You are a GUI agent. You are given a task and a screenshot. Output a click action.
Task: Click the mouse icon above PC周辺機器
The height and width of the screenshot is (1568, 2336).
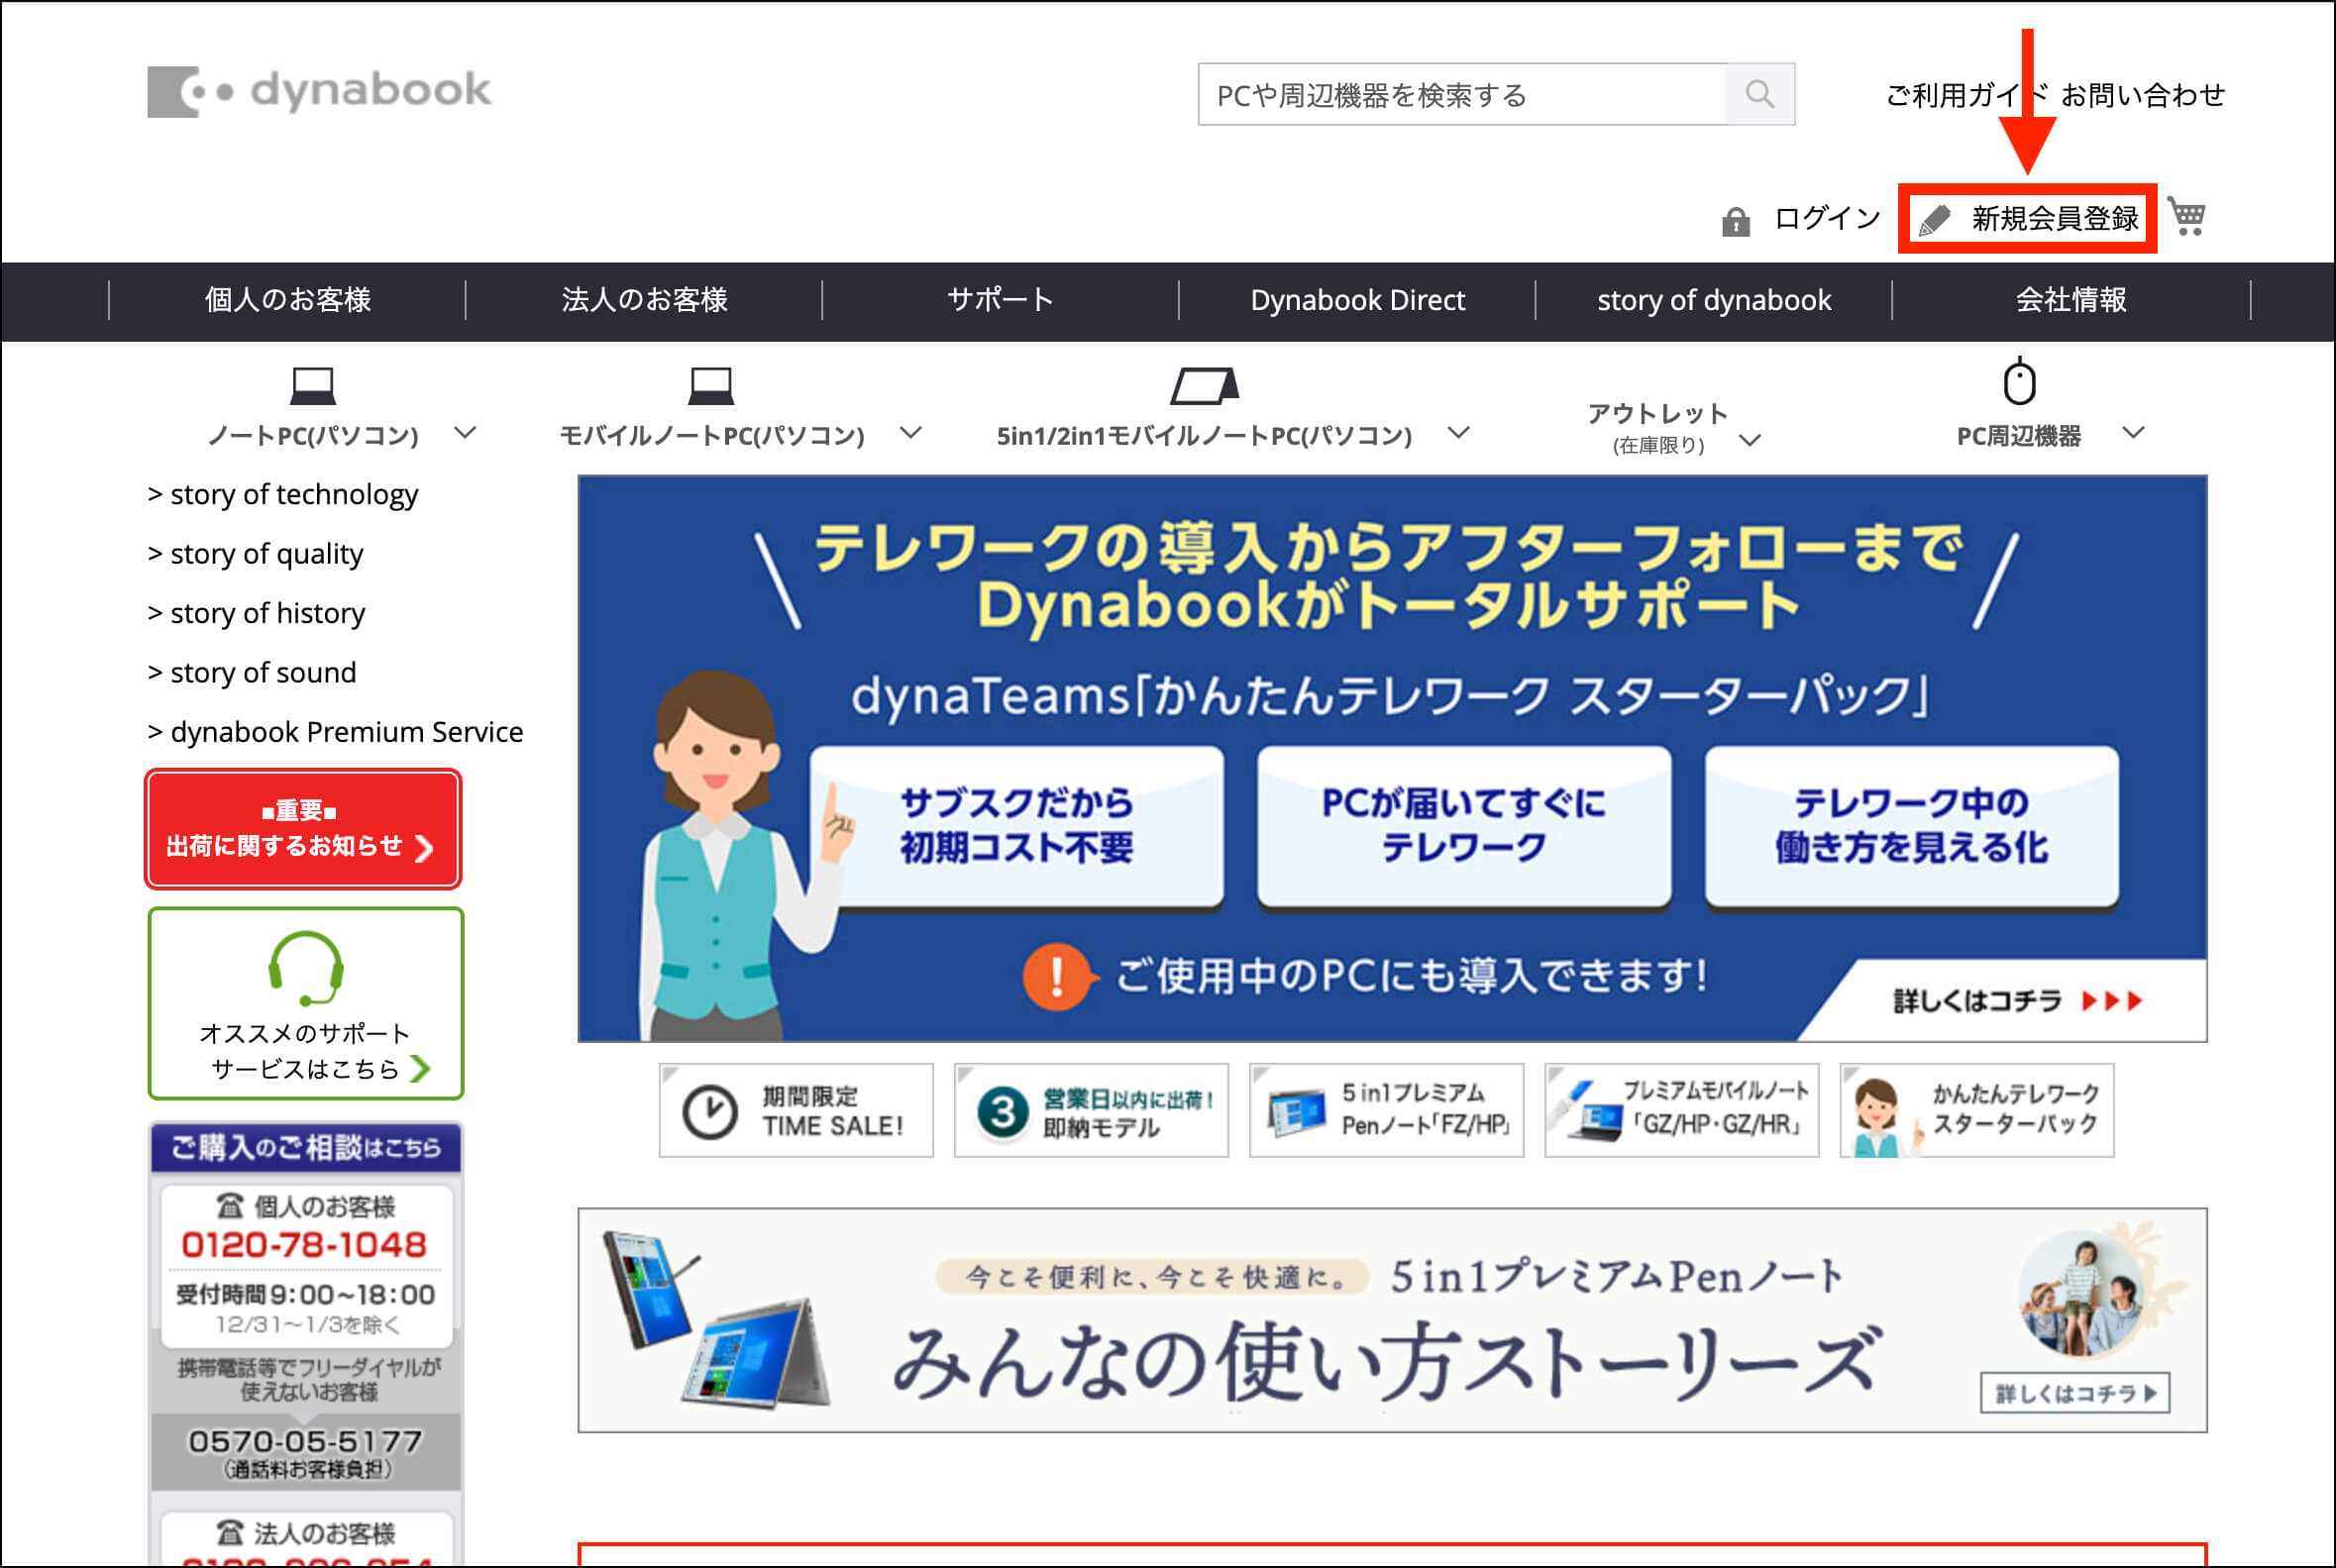pos(2019,381)
